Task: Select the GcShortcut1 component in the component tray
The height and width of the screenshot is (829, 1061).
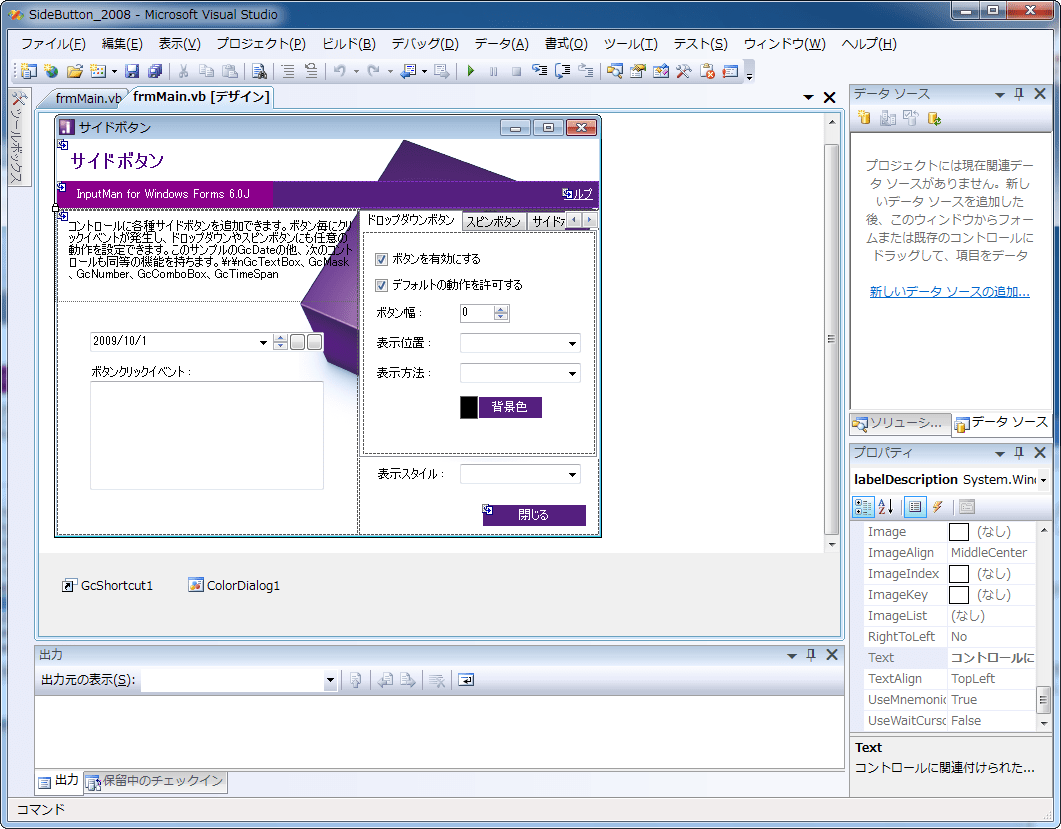Action: coord(107,586)
